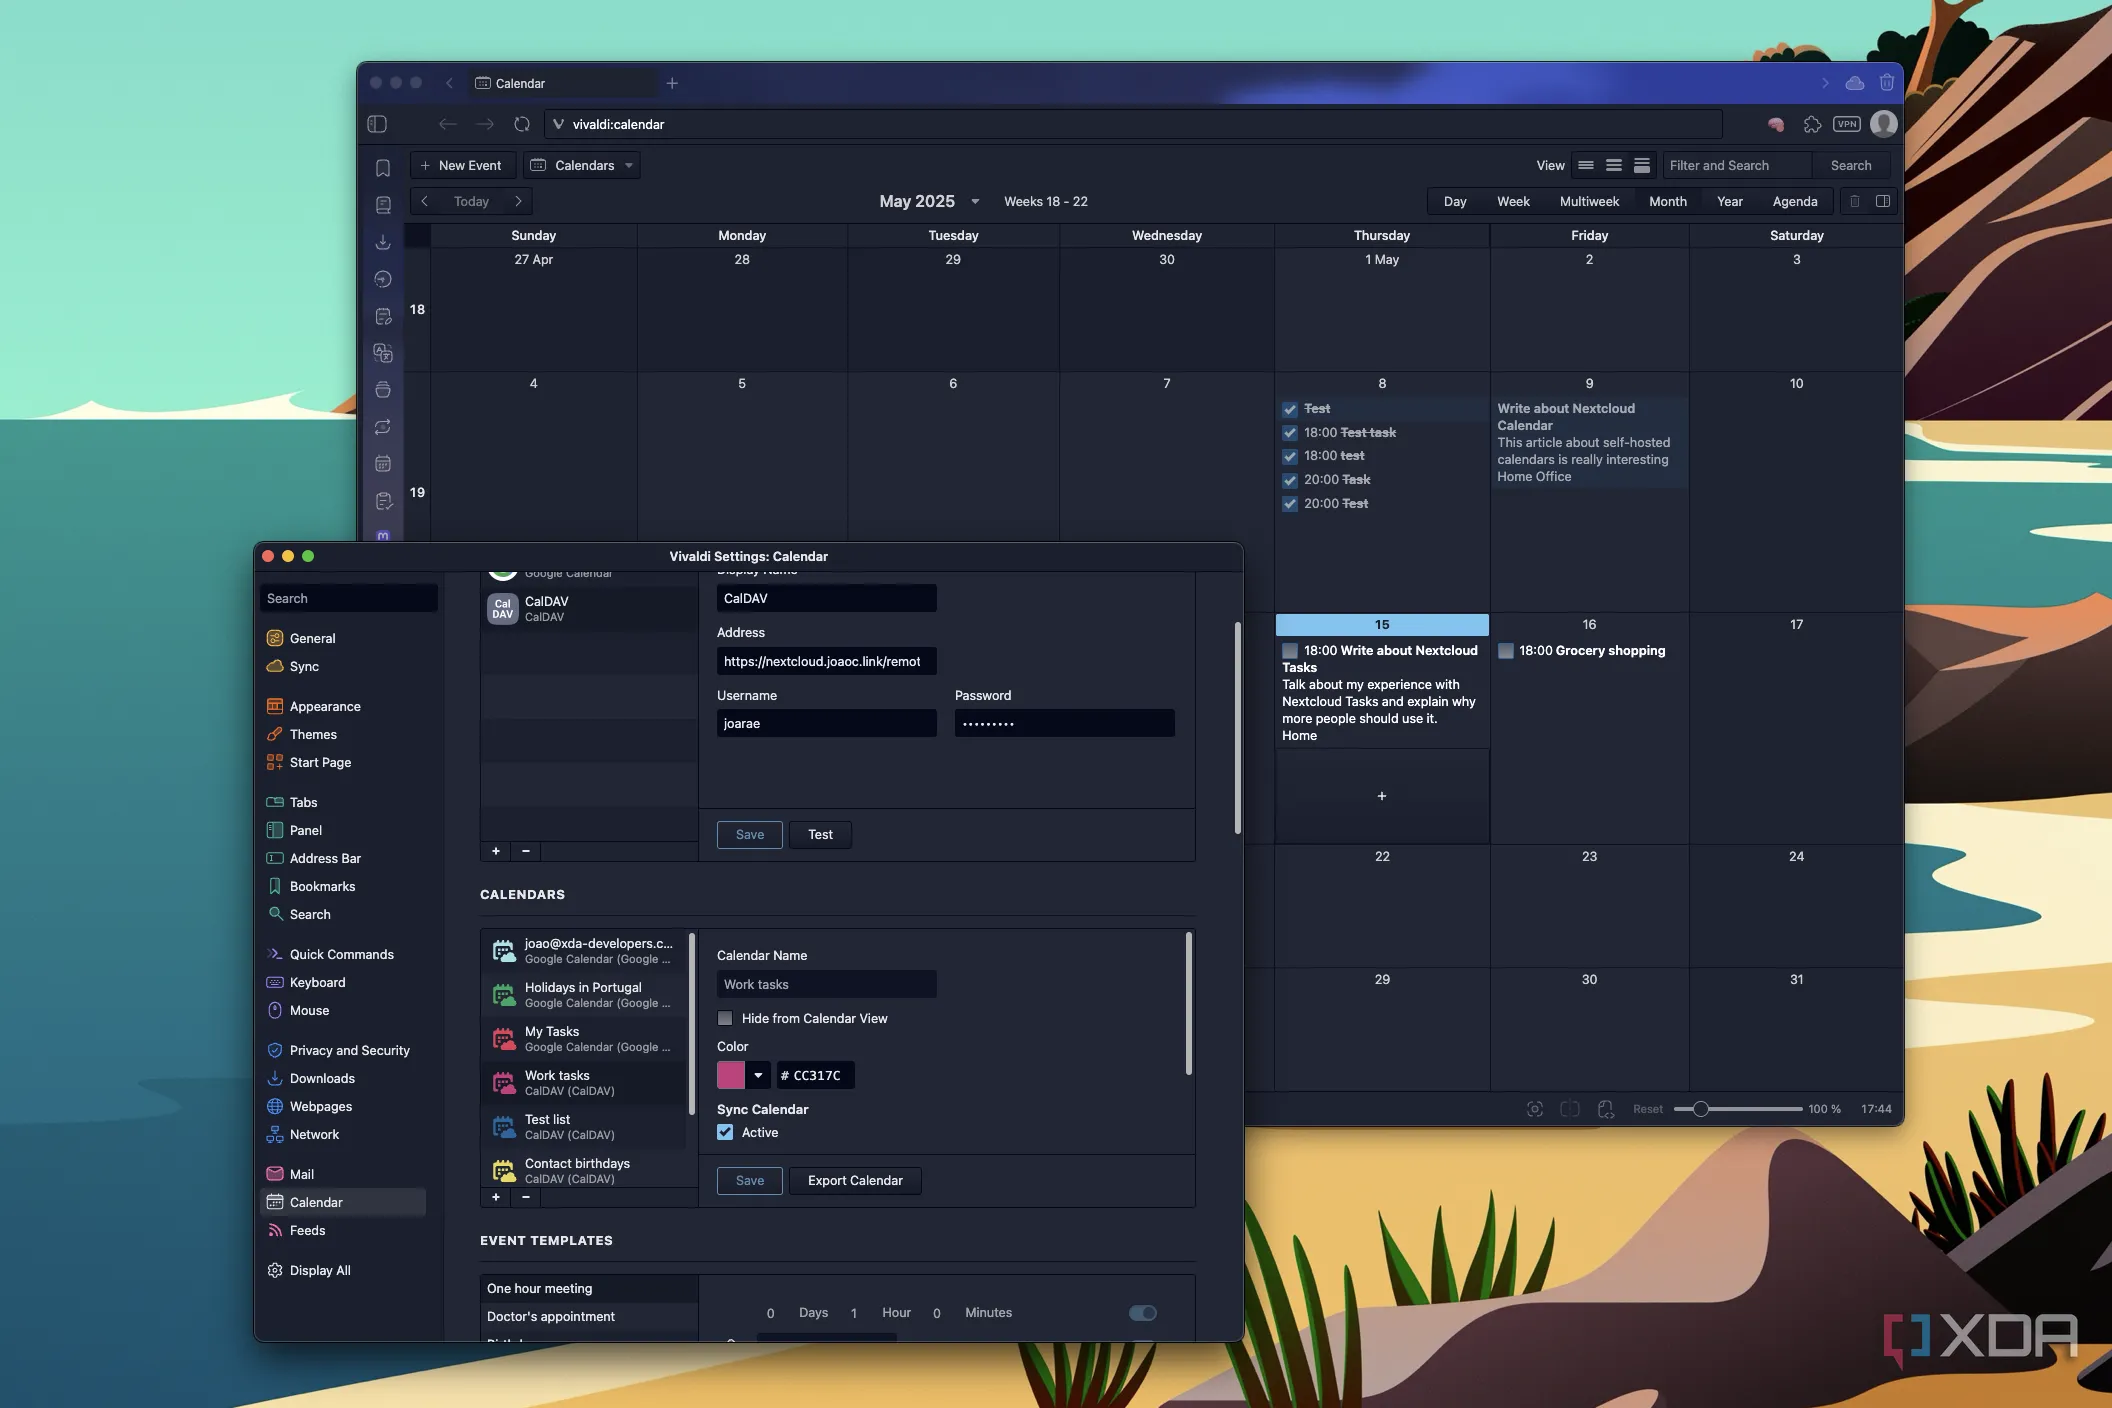Click Export Calendar button
The width and height of the screenshot is (2112, 1408).
coord(855,1180)
